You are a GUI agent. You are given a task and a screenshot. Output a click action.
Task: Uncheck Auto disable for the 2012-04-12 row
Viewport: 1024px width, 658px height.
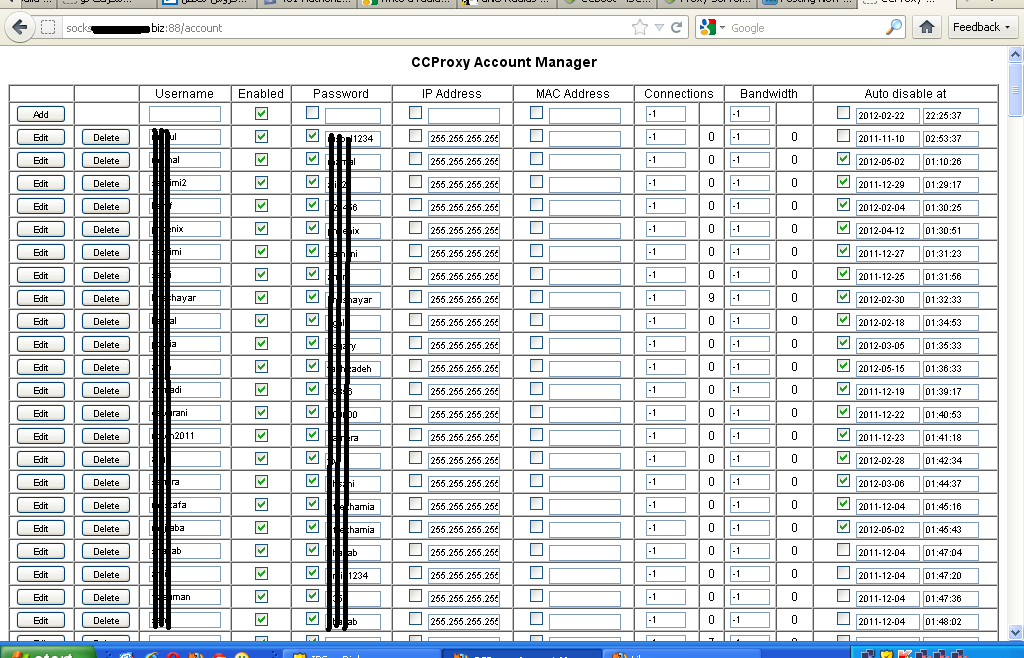(843, 228)
